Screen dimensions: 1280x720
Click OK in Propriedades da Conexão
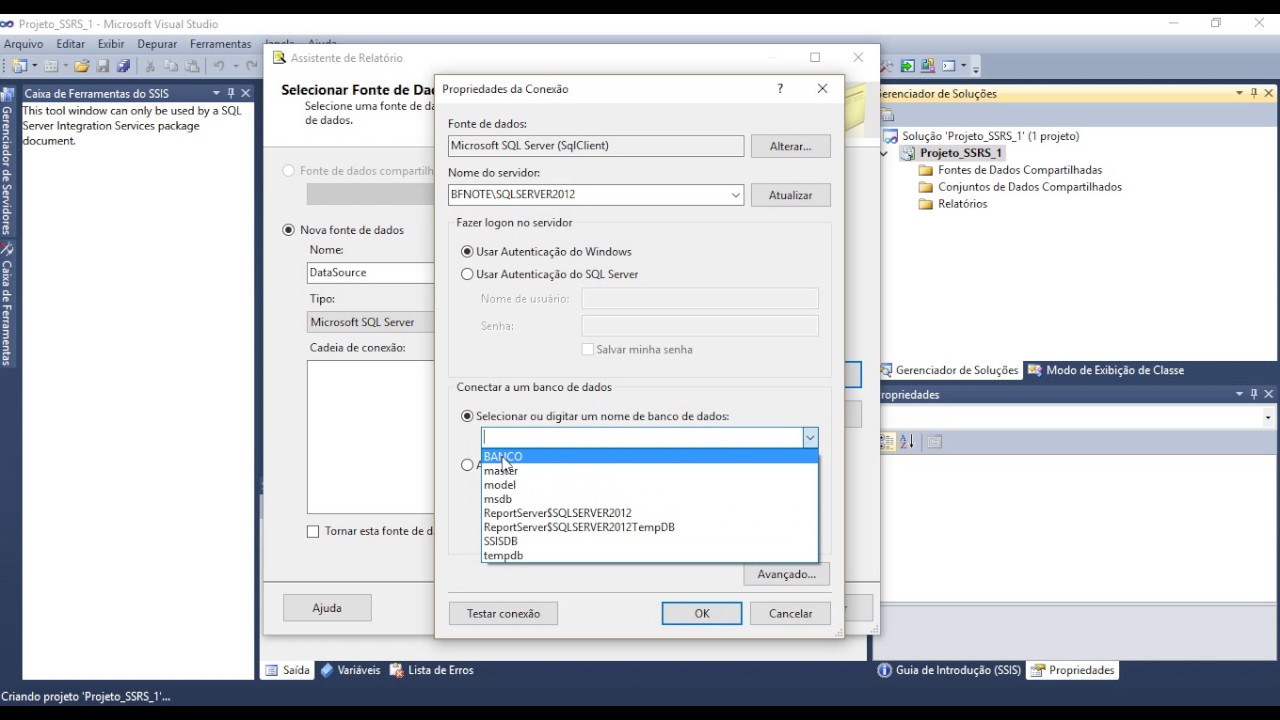click(x=702, y=614)
